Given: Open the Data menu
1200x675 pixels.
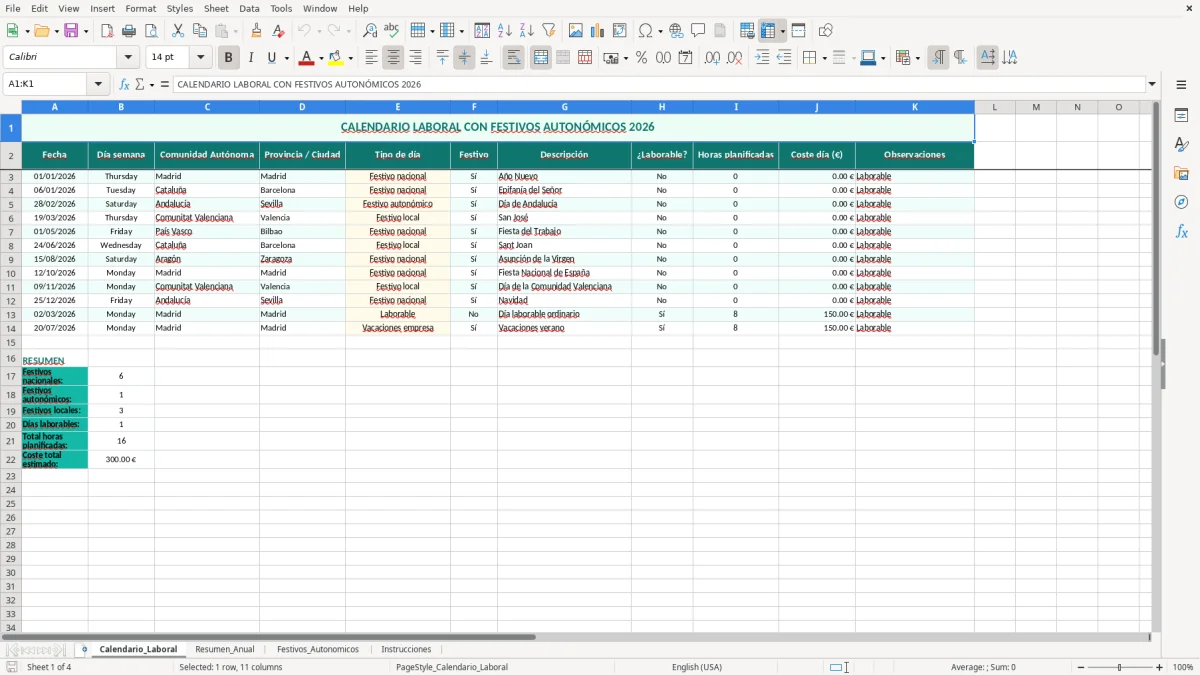Looking at the screenshot, I should point(249,8).
